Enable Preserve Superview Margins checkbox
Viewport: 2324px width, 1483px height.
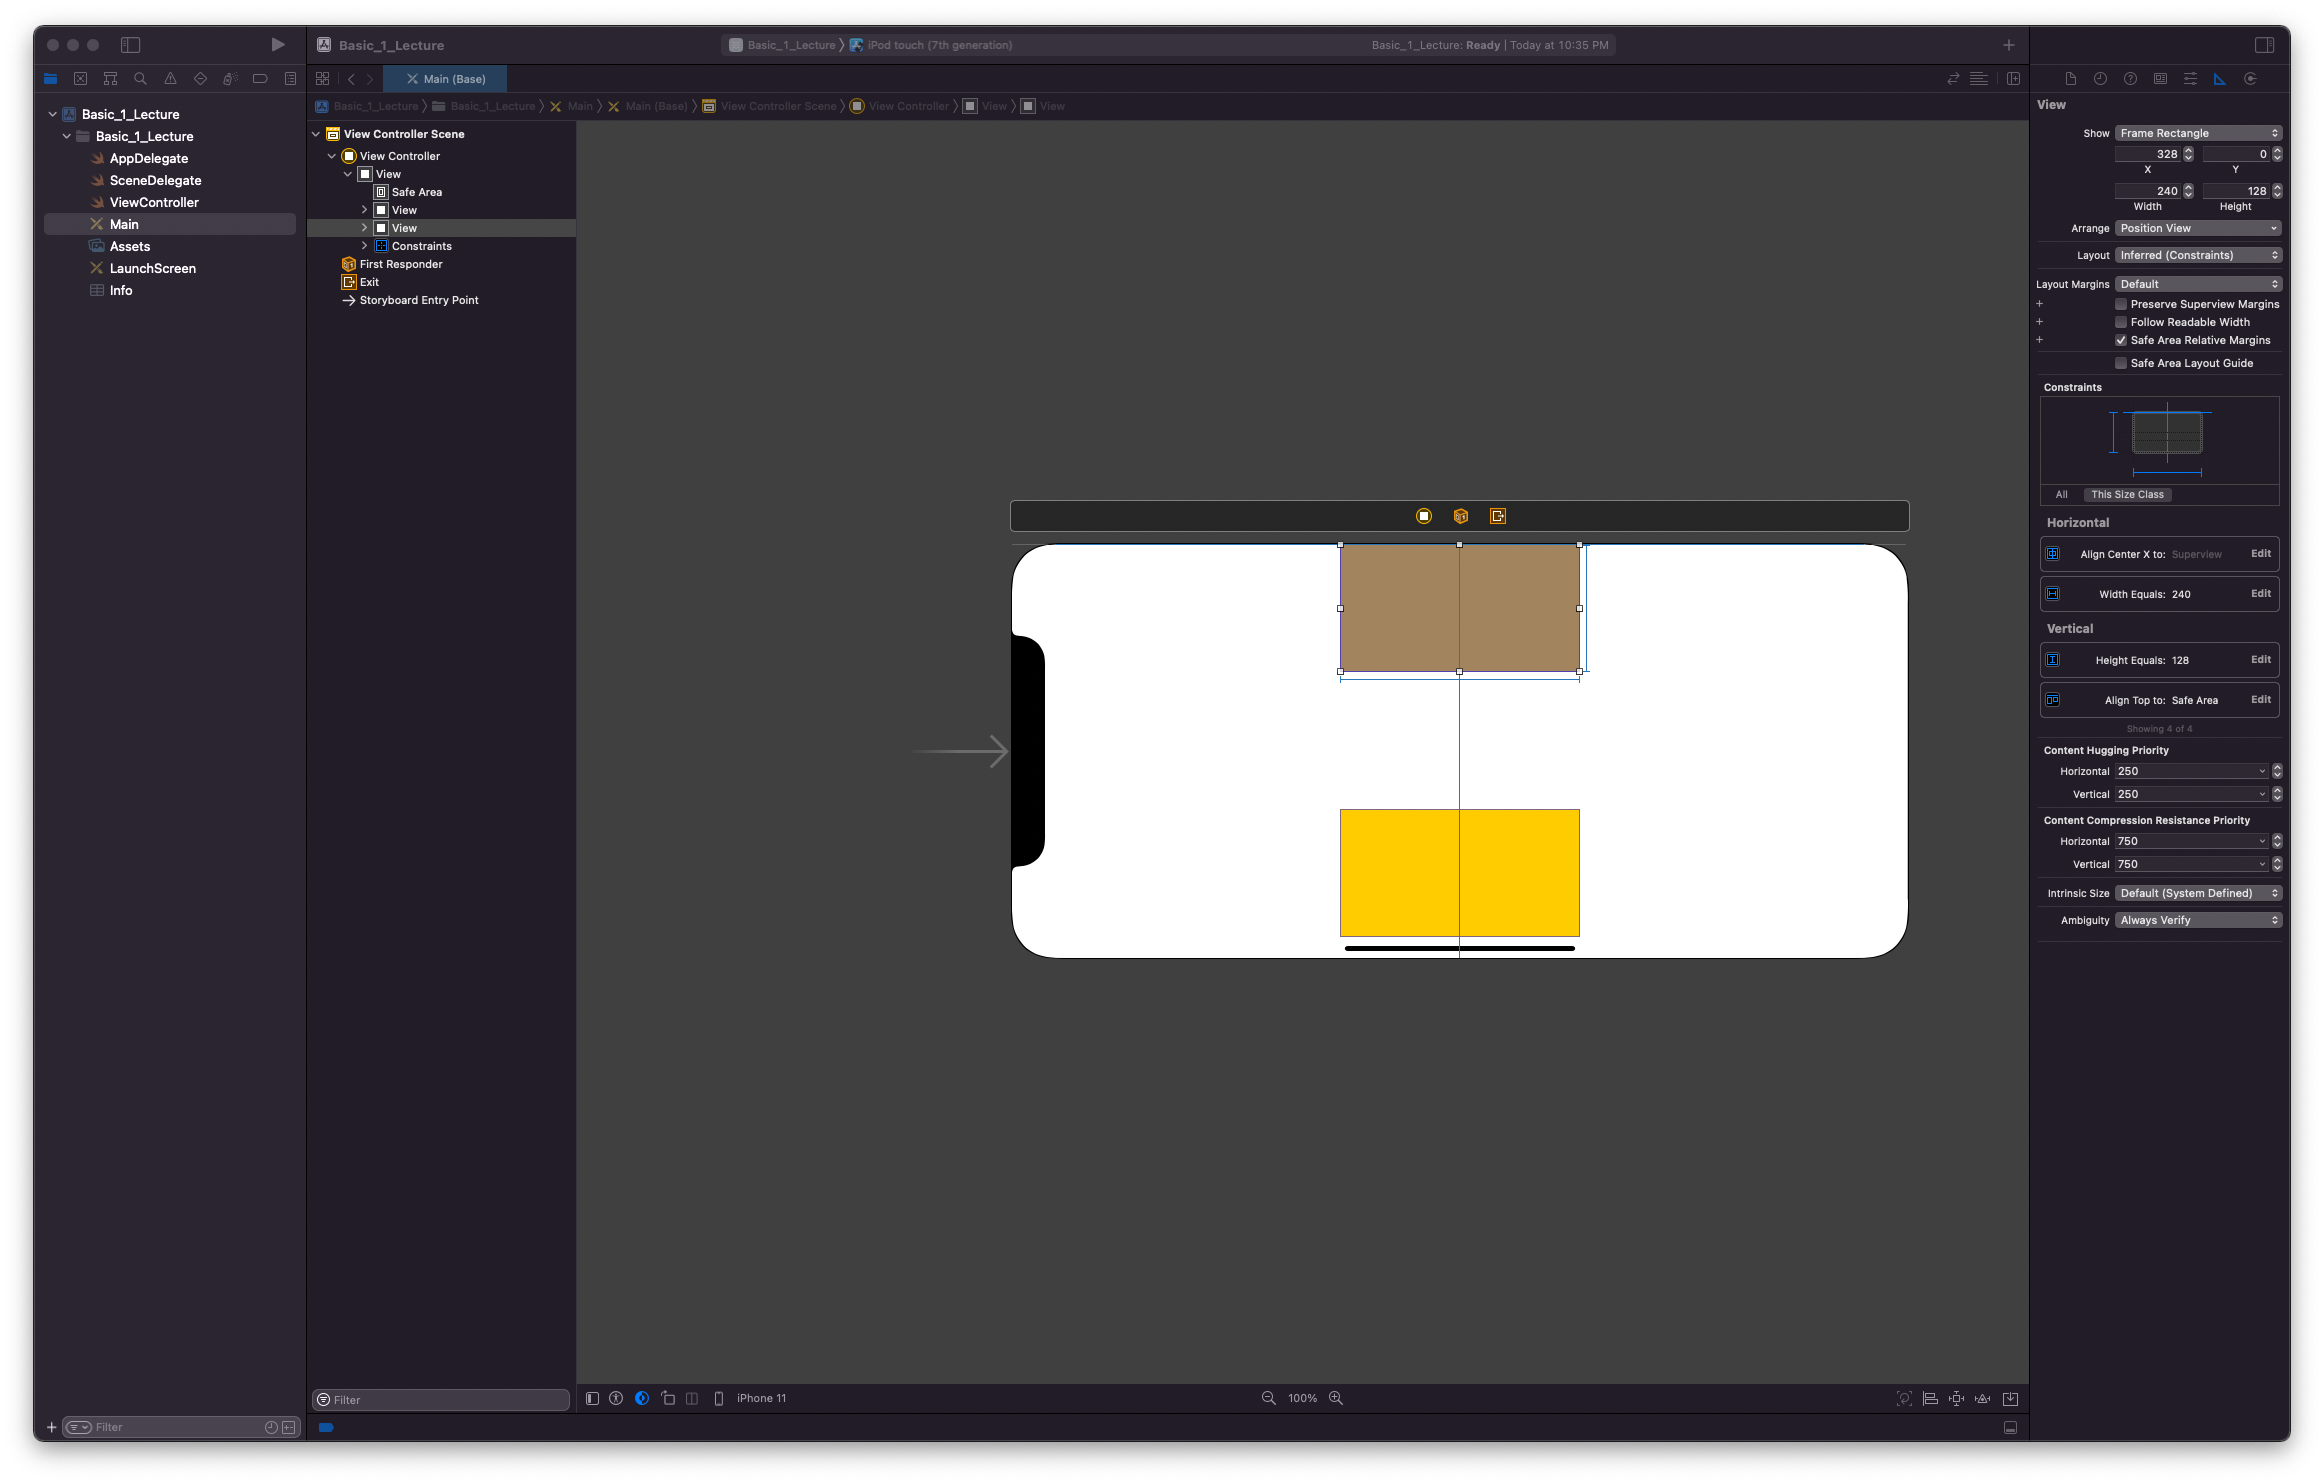coord(2121,304)
